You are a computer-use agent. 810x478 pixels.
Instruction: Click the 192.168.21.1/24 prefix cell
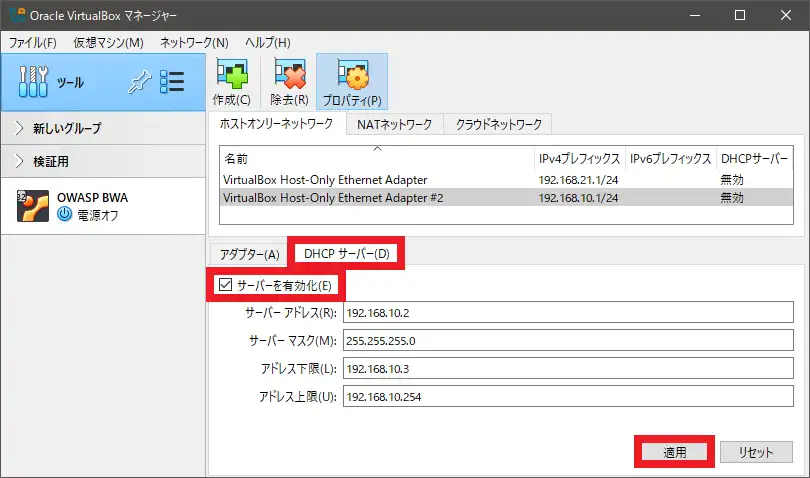pyautogui.click(x=579, y=180)
